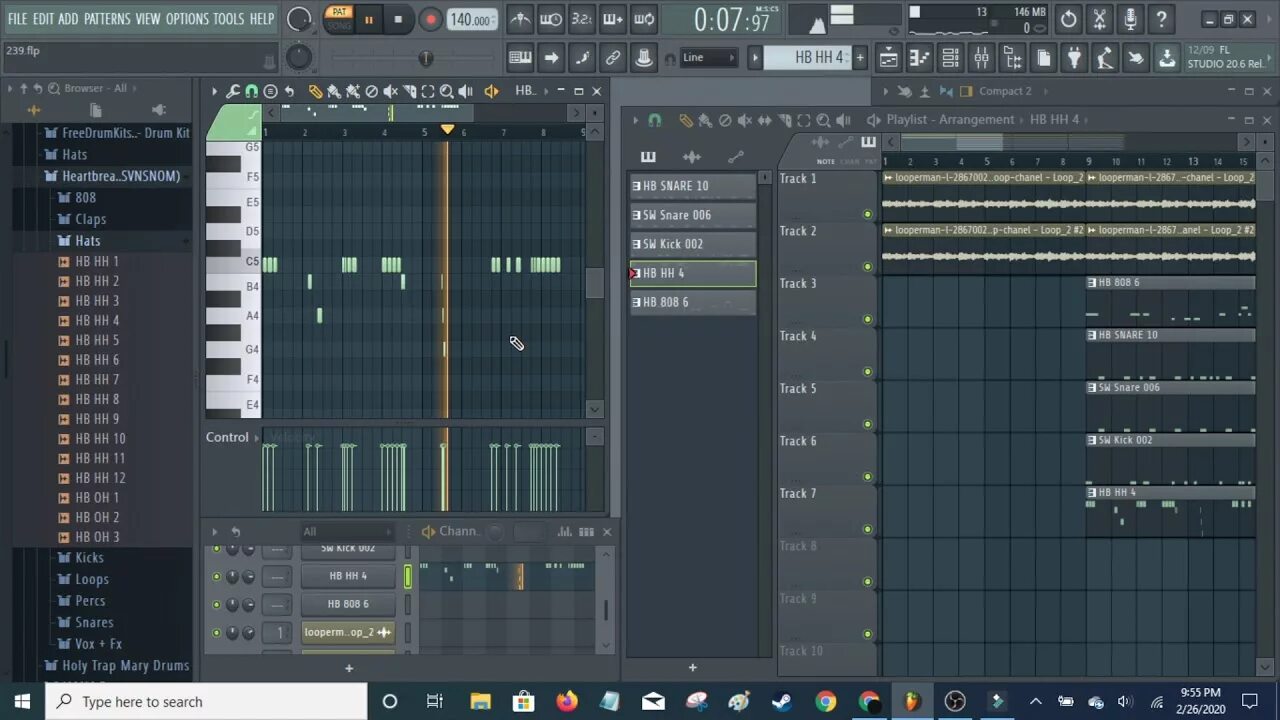Open the Line snap dropdown

coord(709,58)
